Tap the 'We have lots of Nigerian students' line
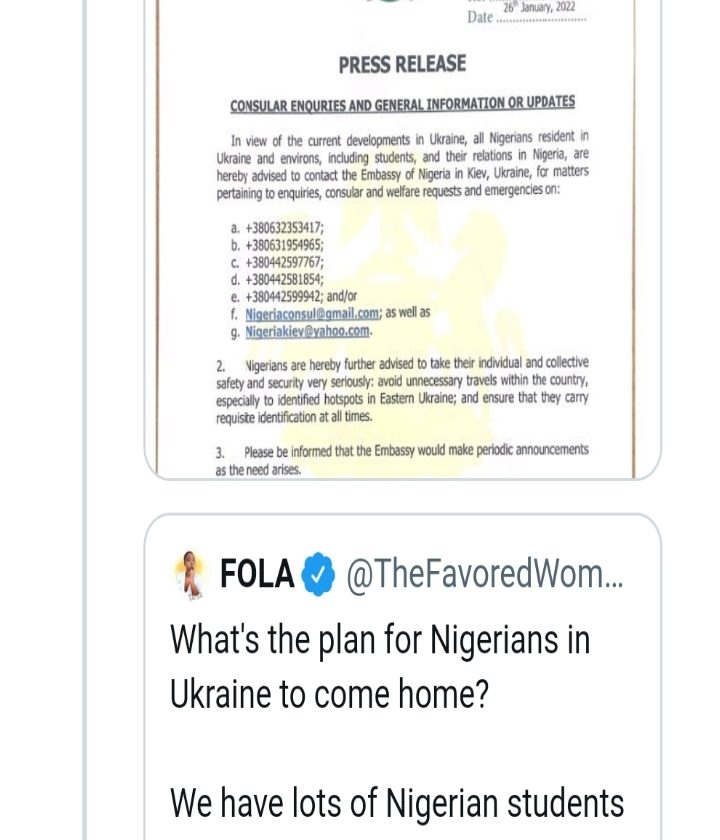This screenshot has width=720, height=840. click(397, 802)
